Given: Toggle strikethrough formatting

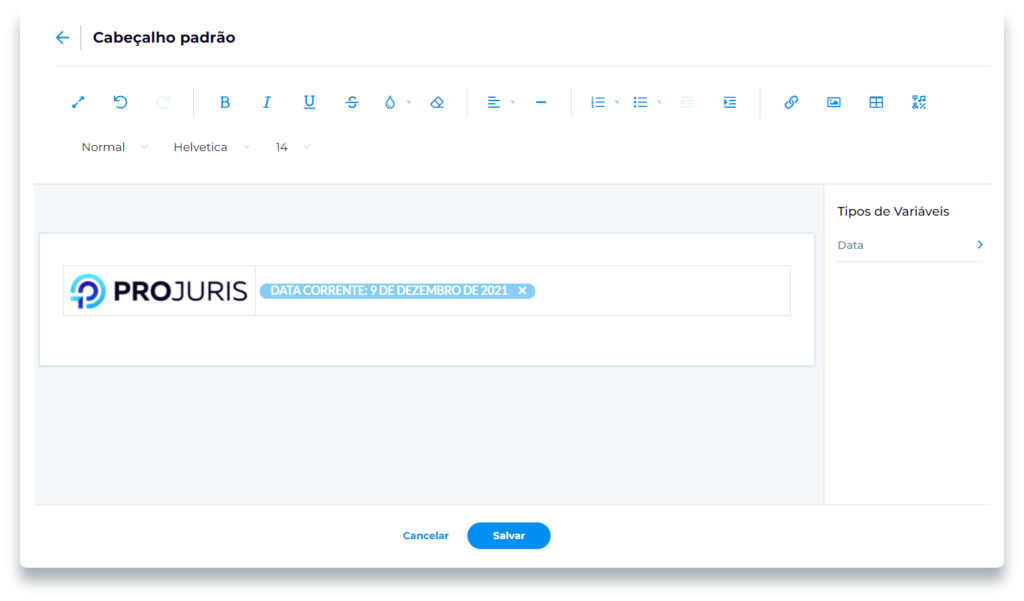Looking at the screenshot, I should 352,102.
